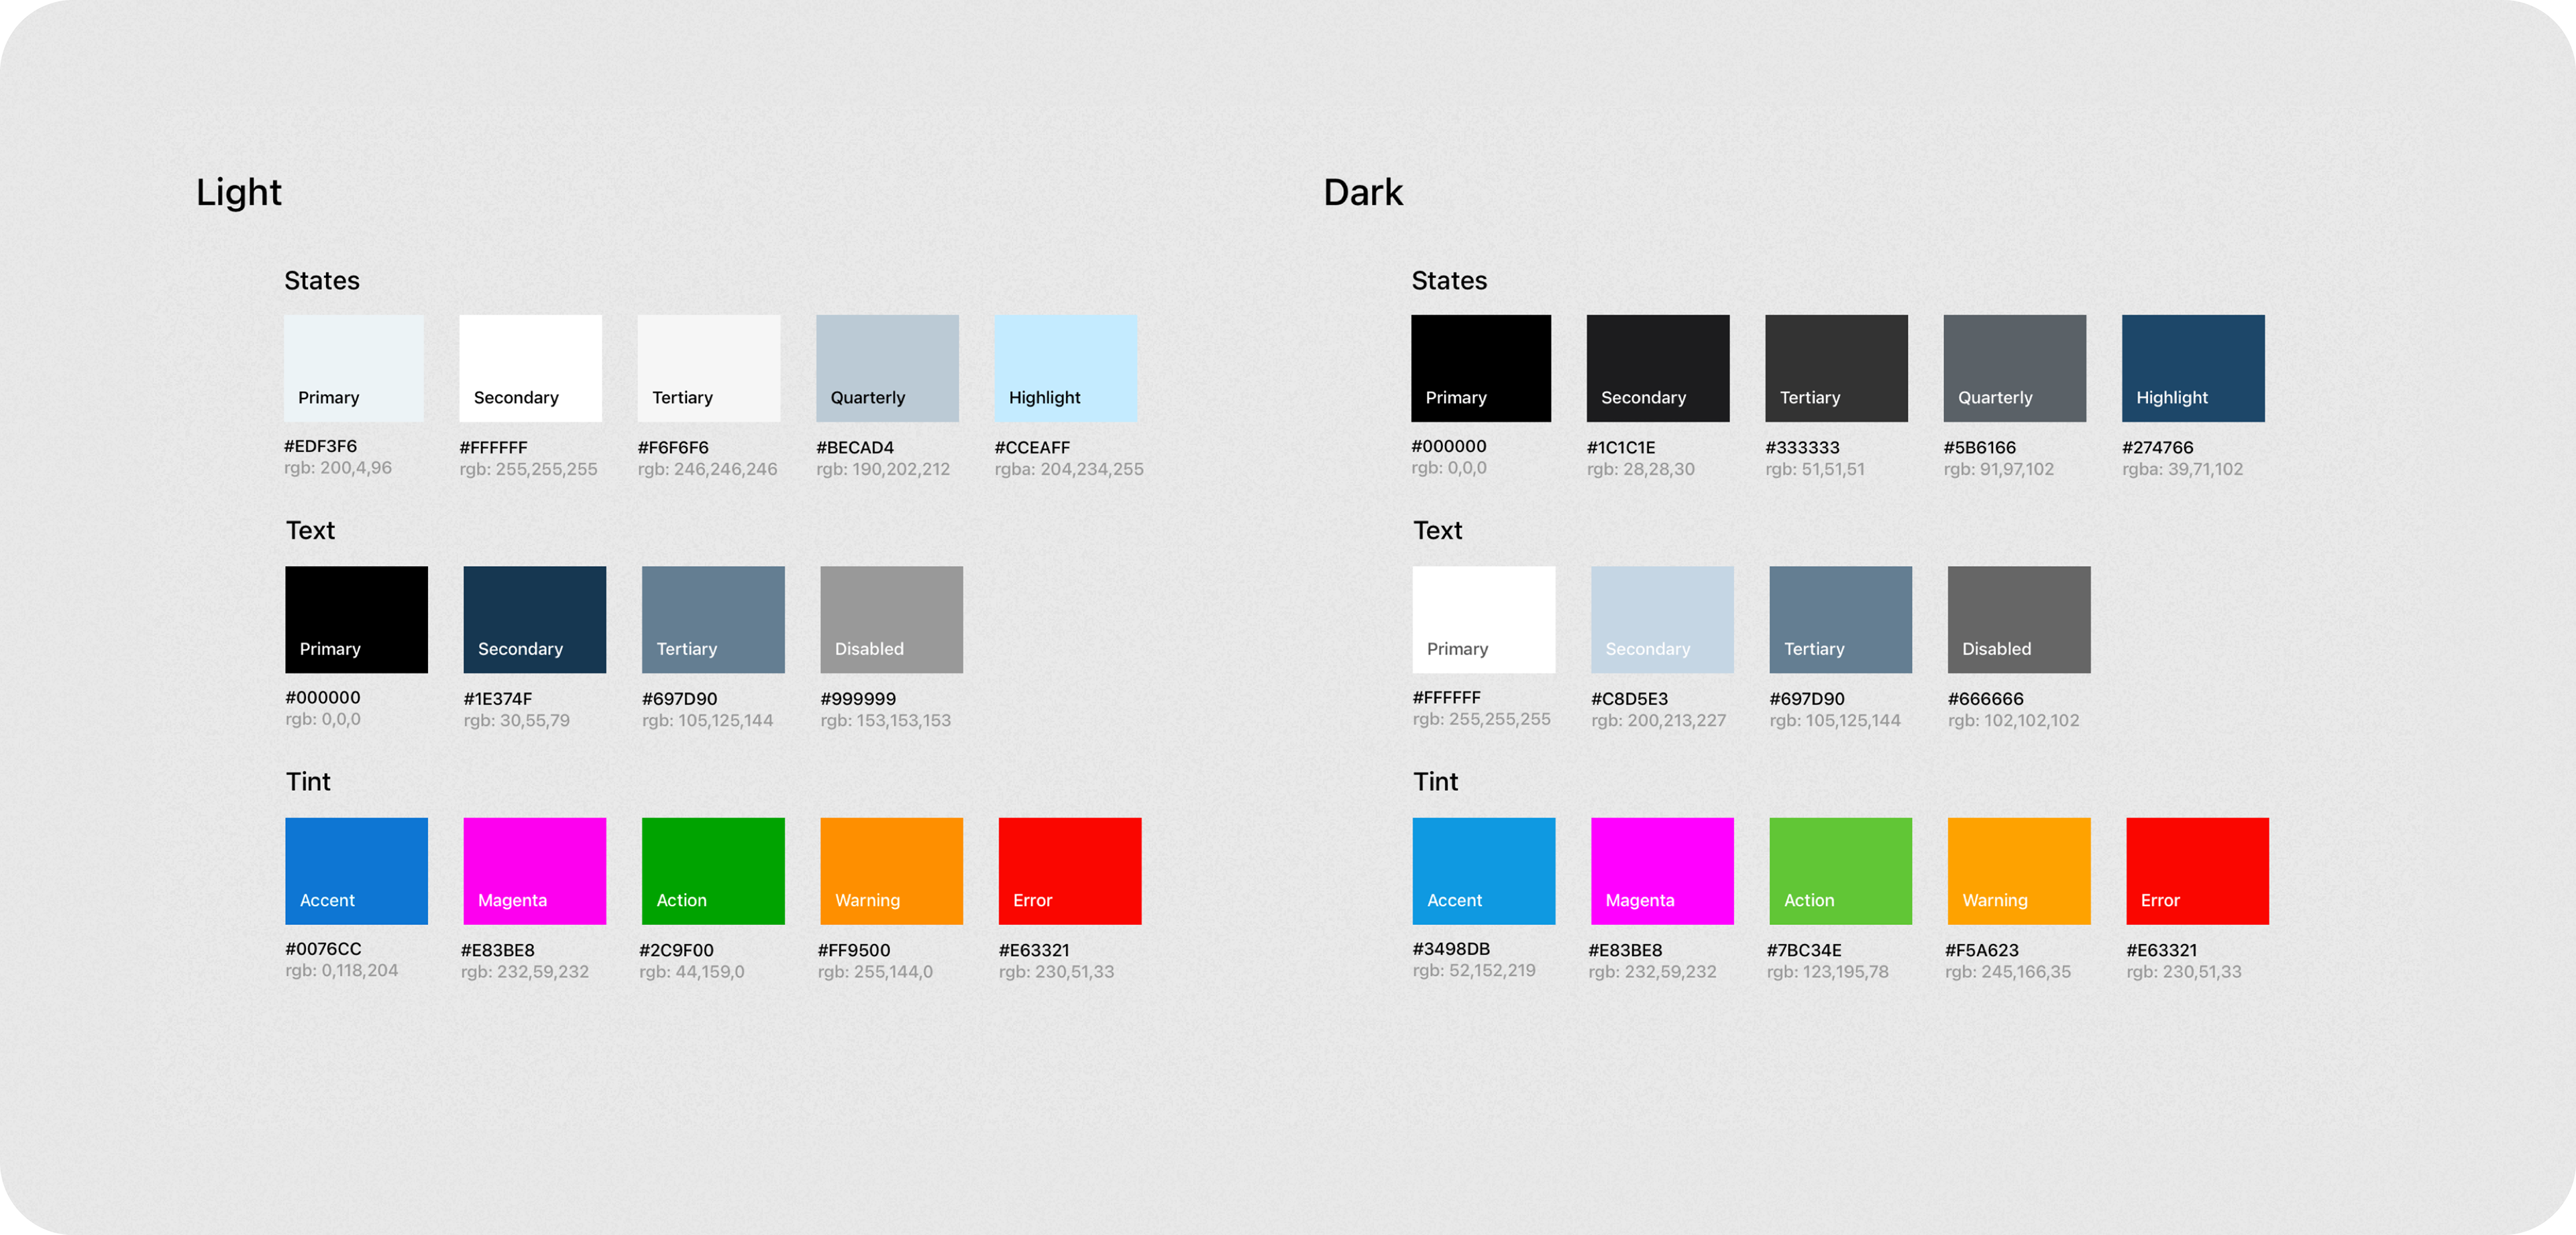The height and width of the screenshot is (1235, 2576).
Task: Click States heading under Light
Action: click(322, 281)
